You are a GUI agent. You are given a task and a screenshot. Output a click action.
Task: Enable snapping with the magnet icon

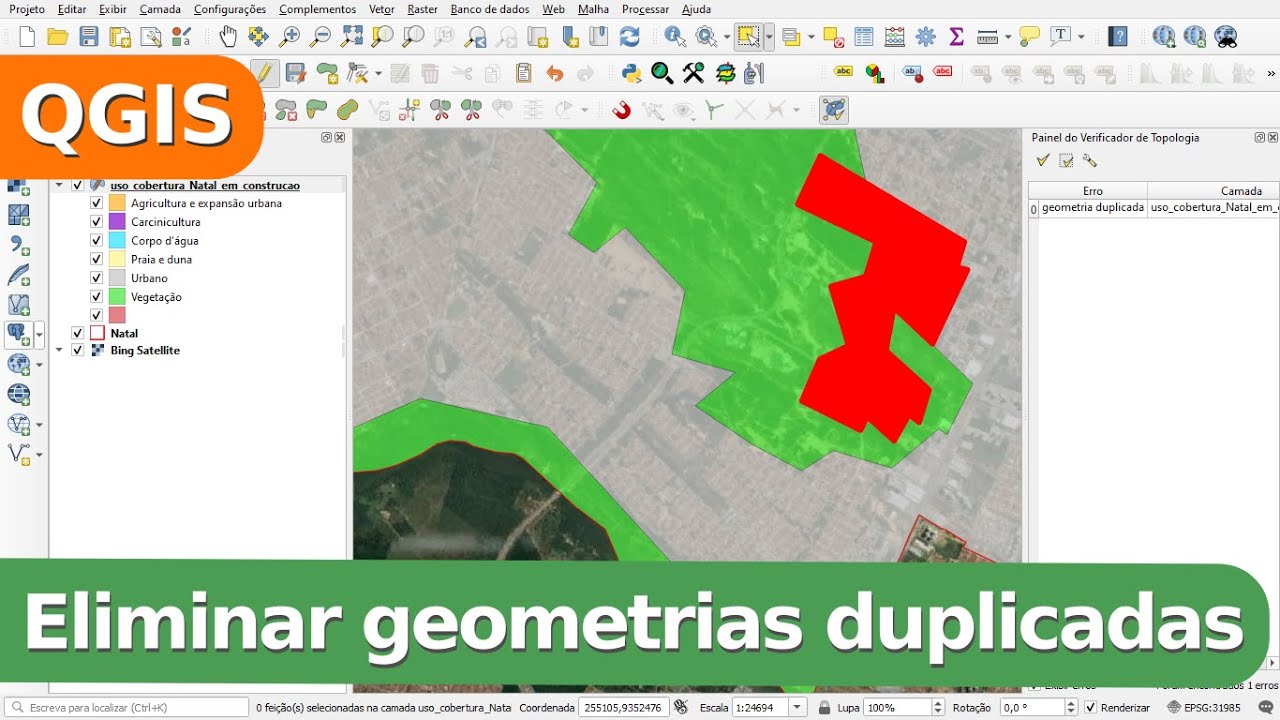[x=622, y=110]
